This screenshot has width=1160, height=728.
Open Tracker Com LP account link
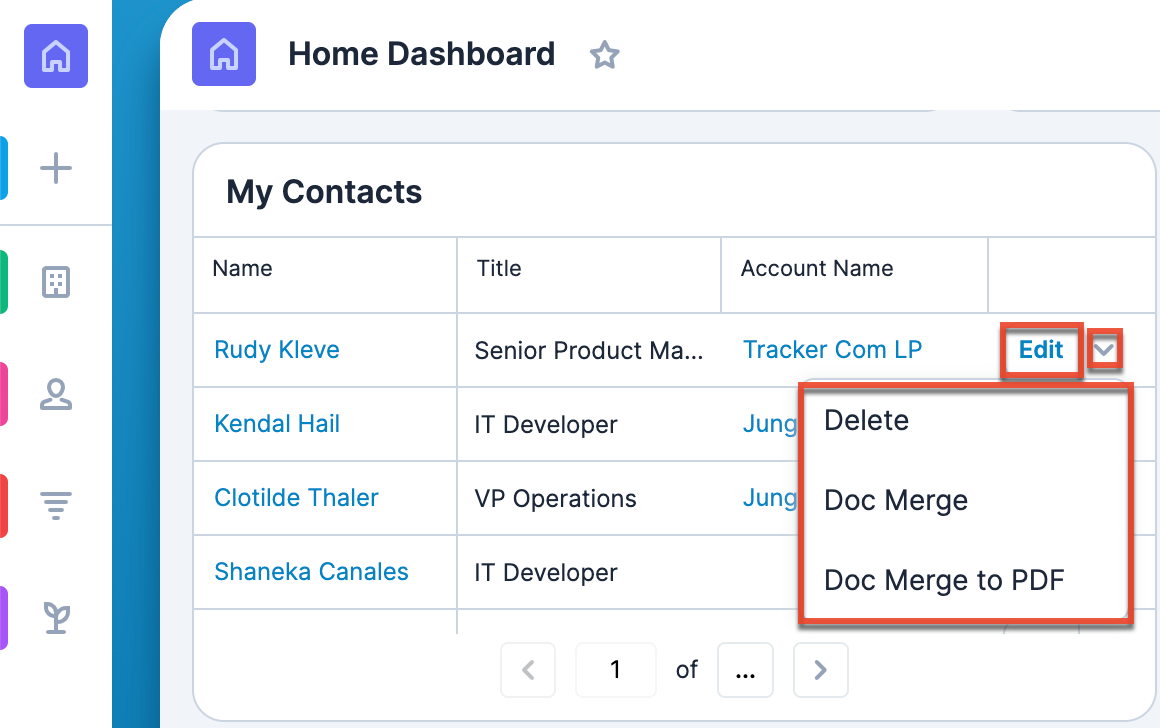pos(832,350)
